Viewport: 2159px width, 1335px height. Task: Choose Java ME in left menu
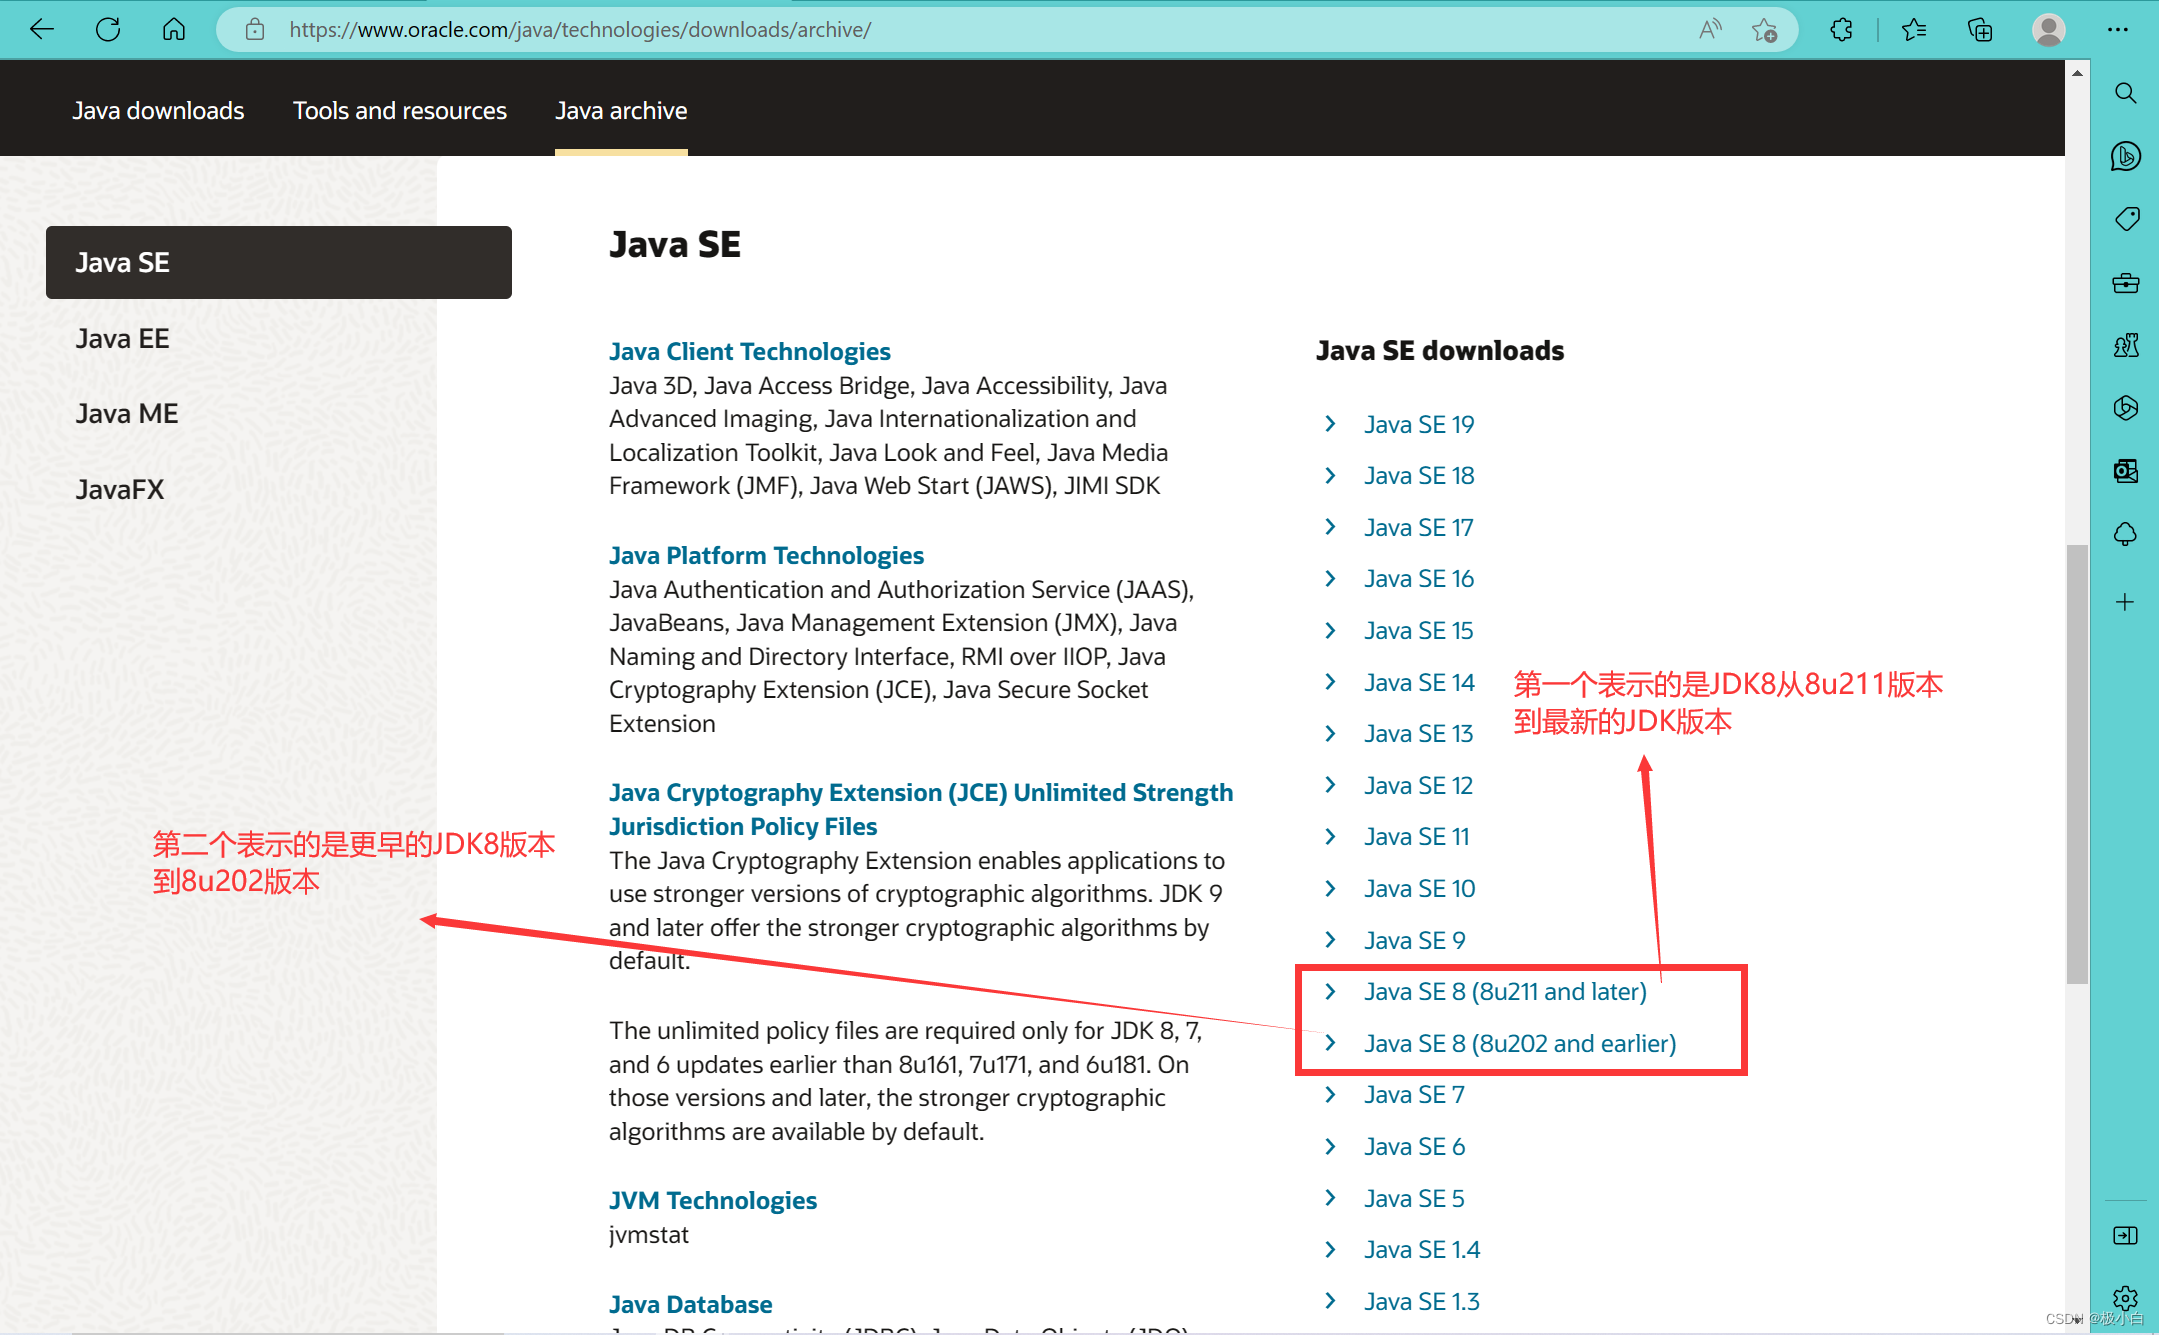pos(127,414)
